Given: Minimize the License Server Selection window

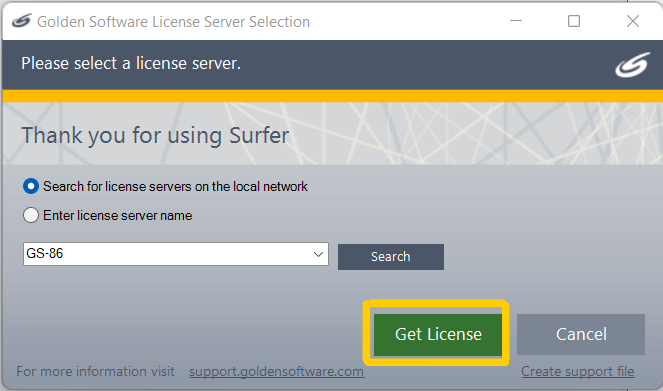Looking at the screenshot, I should point(516,21).
